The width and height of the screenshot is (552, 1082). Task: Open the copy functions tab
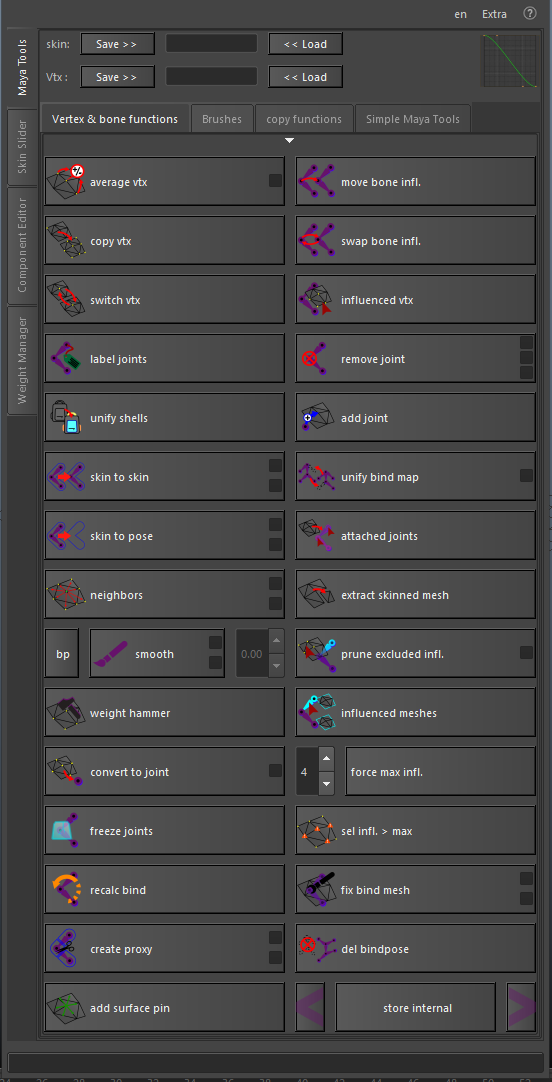[304, 119]
